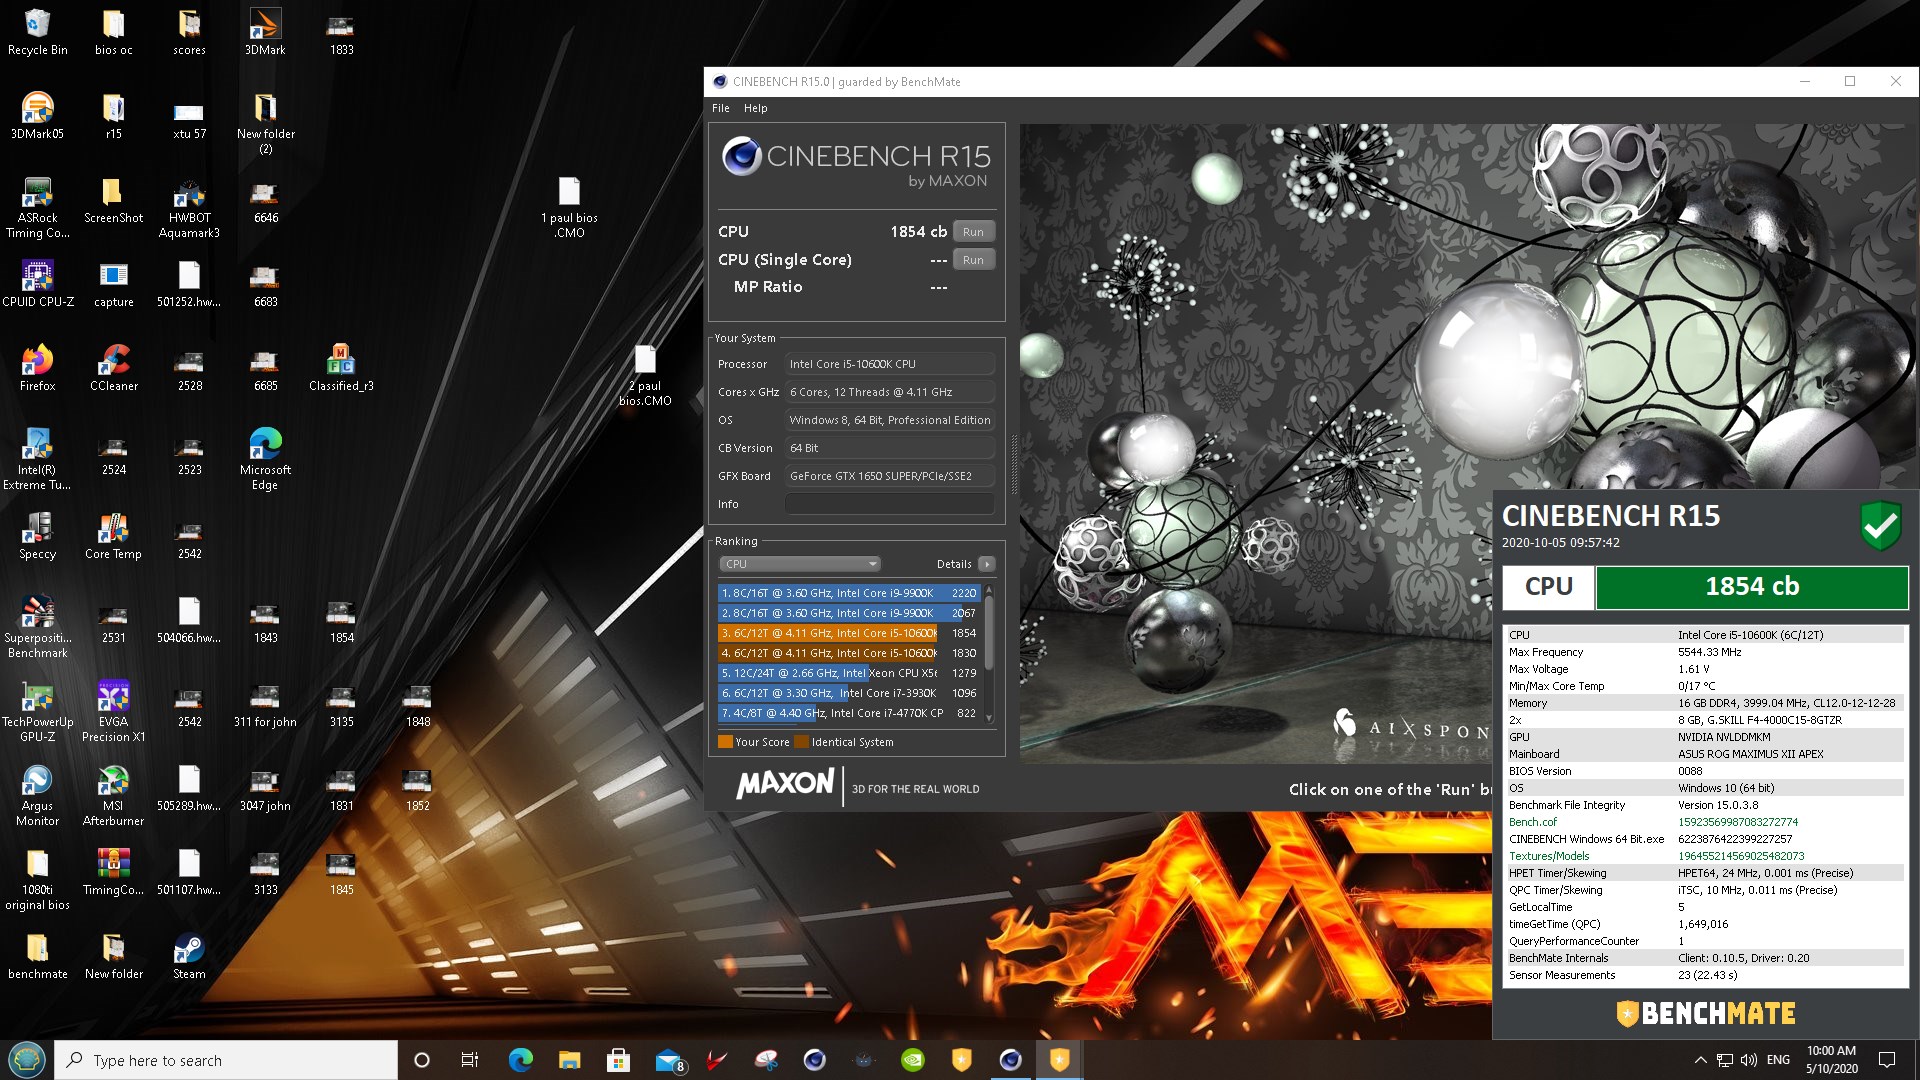The image size is (1920, 1080).
Task: Click the BenchMate green checkmark shield
Action: (x=1880, y=525)
